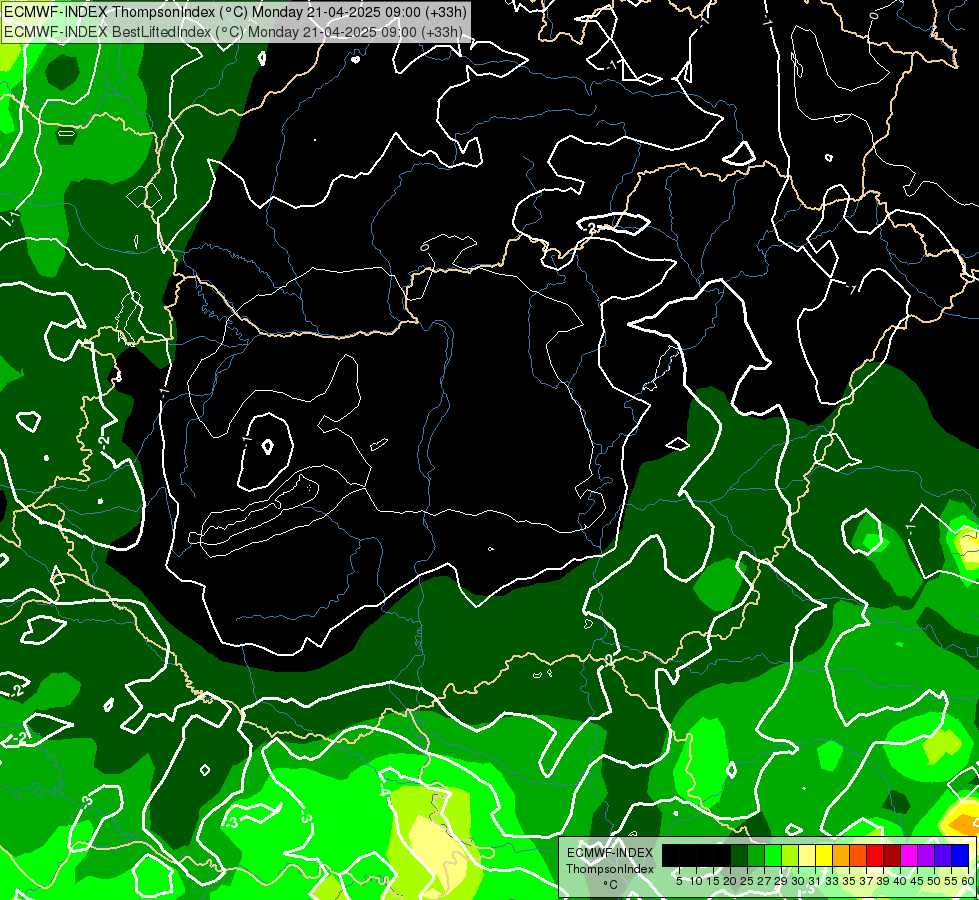Viewport: 979px width, 900px height.
Task: Click legend tick label 20
Action: (731, 881)
